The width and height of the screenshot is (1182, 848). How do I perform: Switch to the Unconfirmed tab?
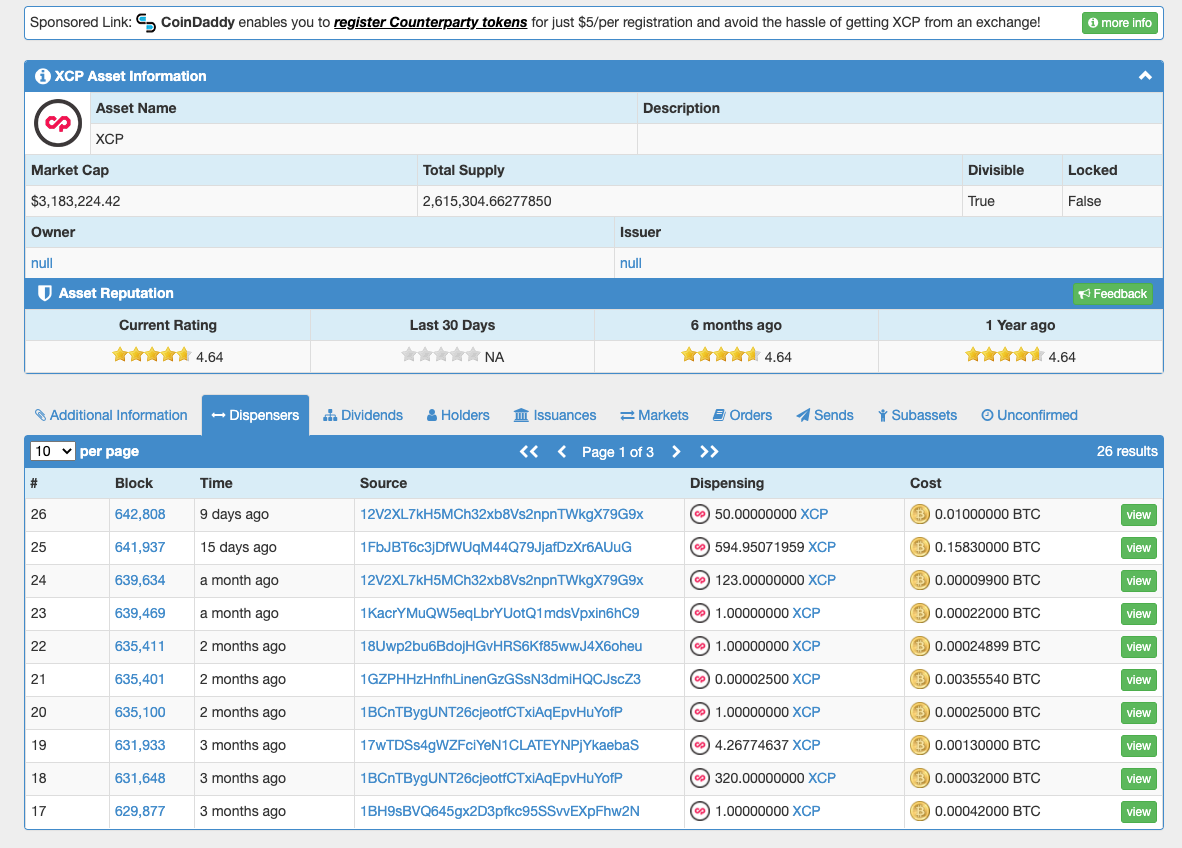point(1030,415)
